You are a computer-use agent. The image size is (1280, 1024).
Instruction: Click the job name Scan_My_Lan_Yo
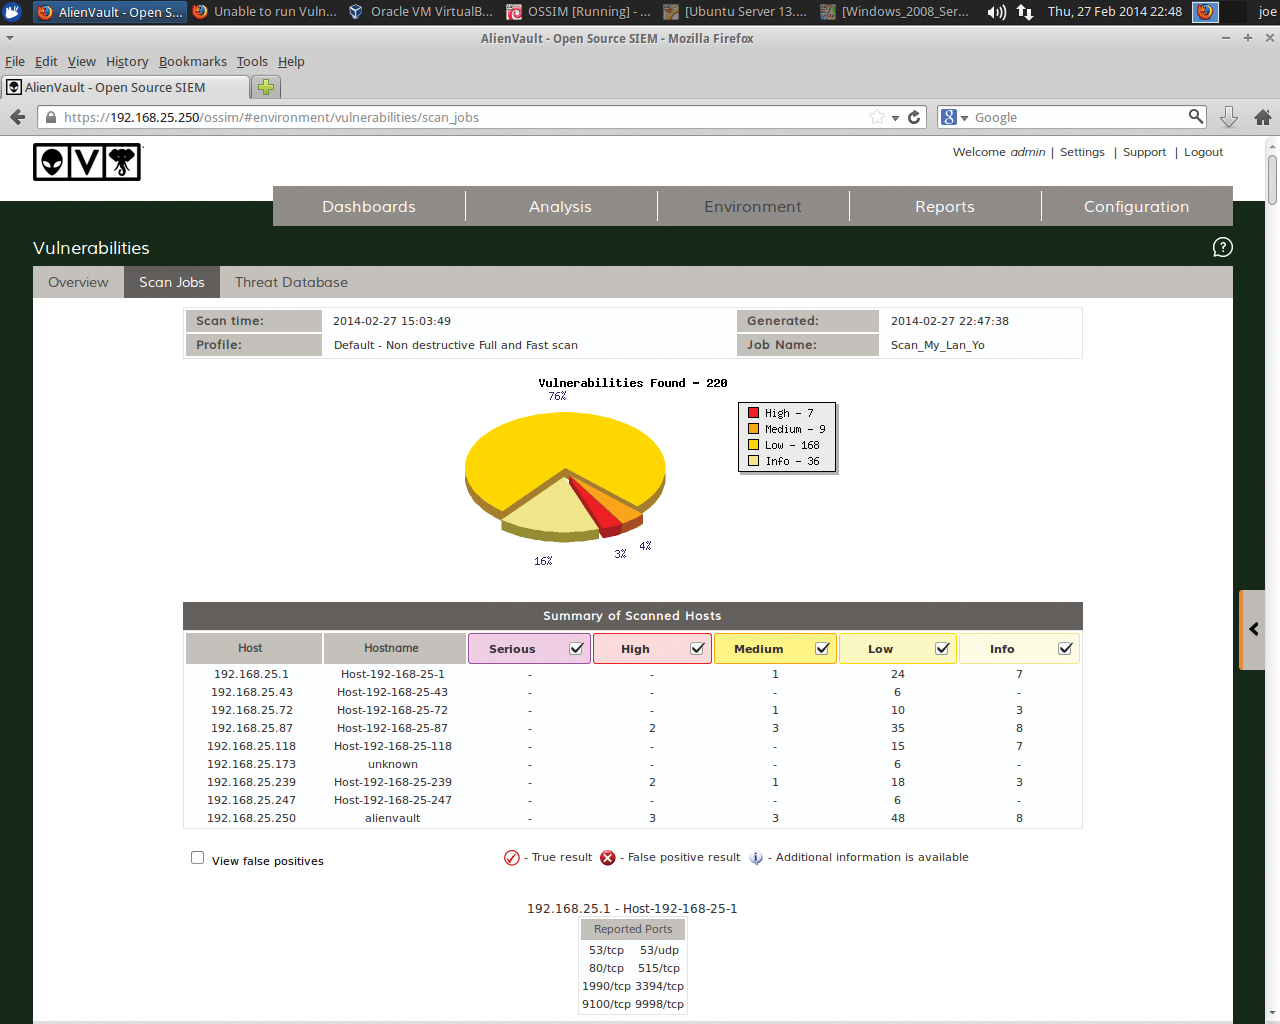coord(938,345)
